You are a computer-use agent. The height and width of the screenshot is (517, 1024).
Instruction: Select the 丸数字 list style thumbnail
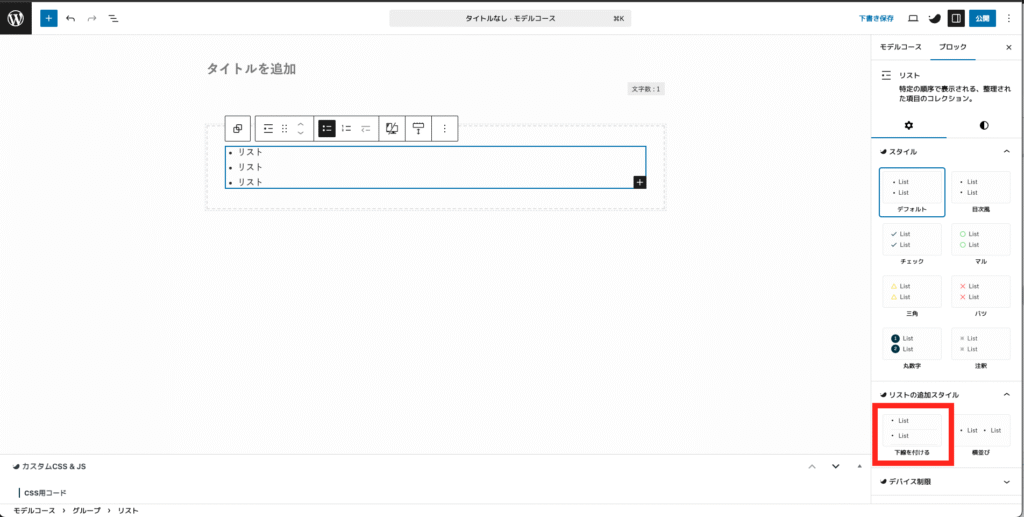911,344
